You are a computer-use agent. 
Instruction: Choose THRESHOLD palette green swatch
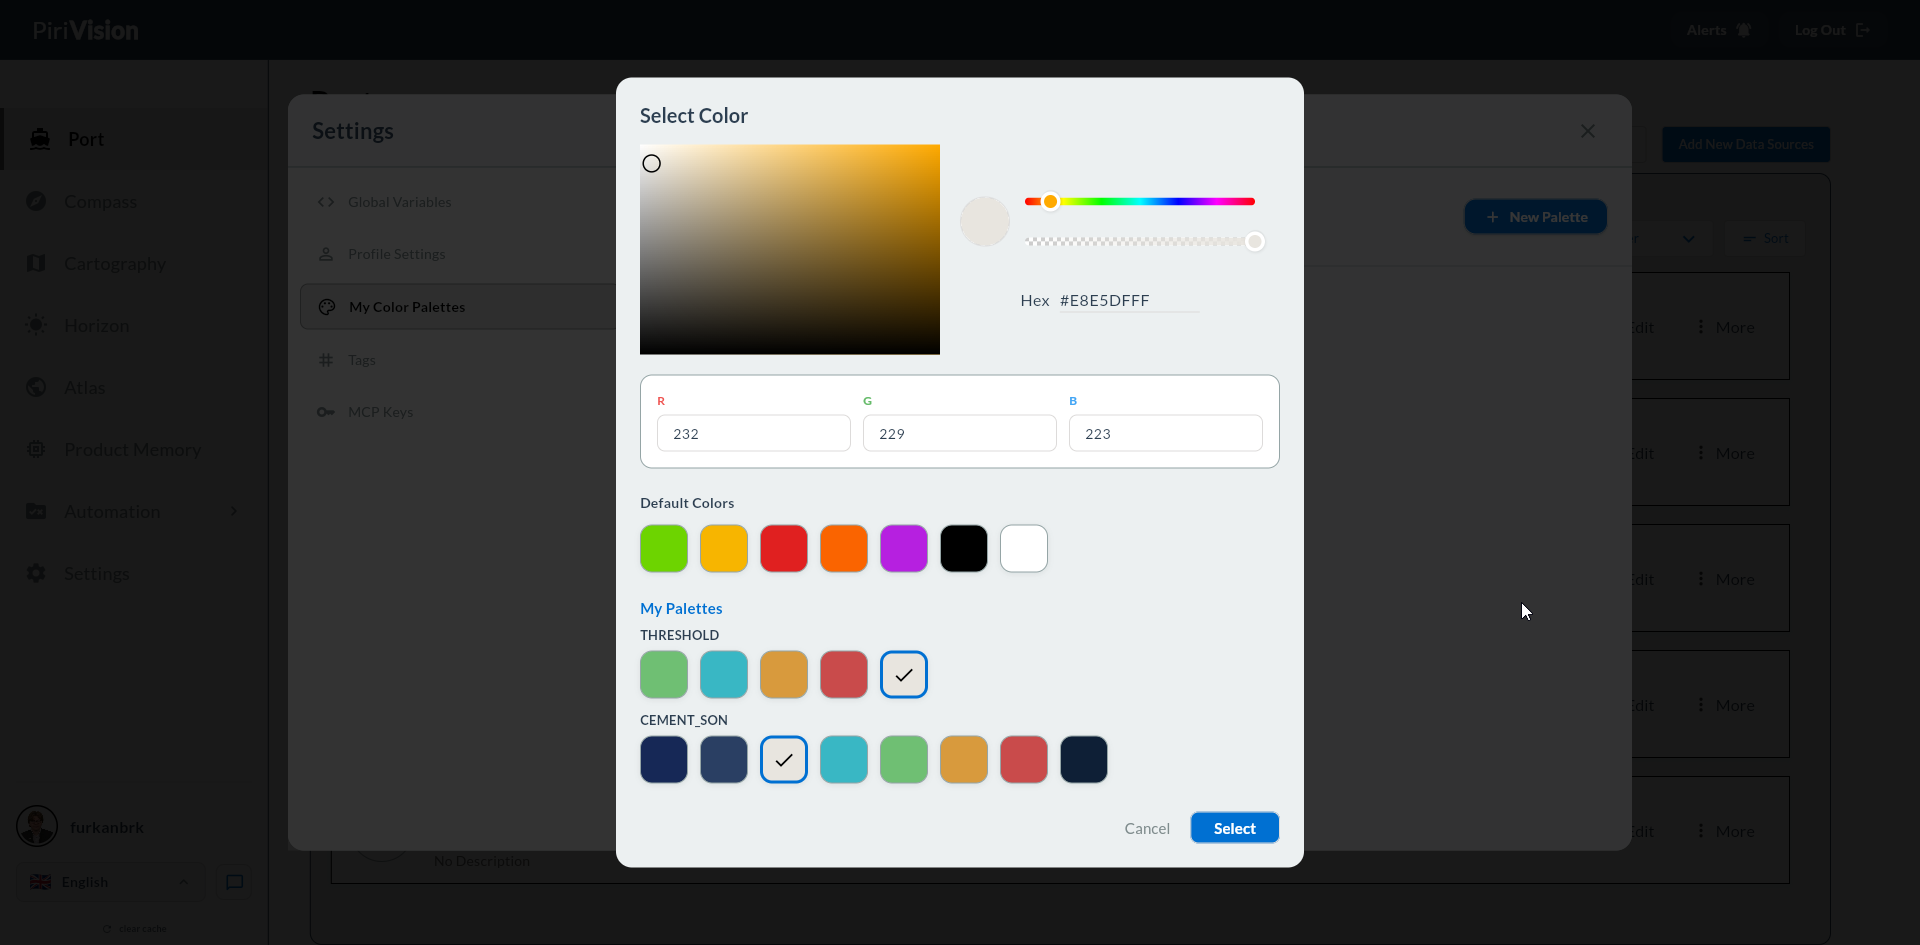click(x=664, y=674)
